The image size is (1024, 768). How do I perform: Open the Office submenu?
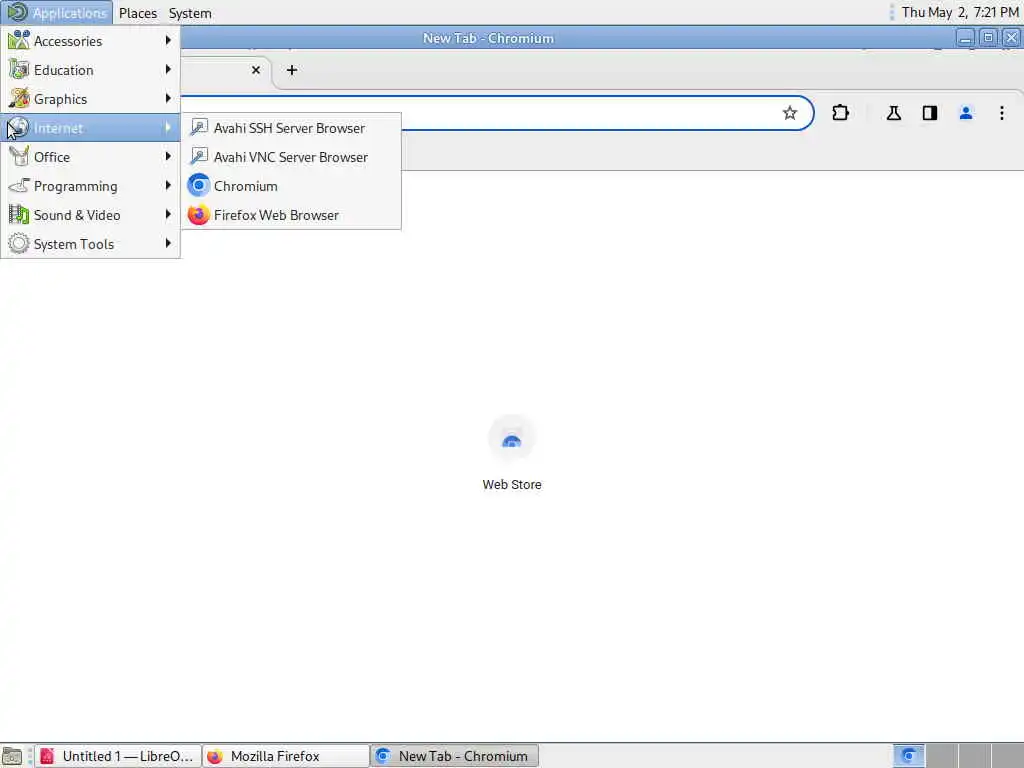coord(90,157)
